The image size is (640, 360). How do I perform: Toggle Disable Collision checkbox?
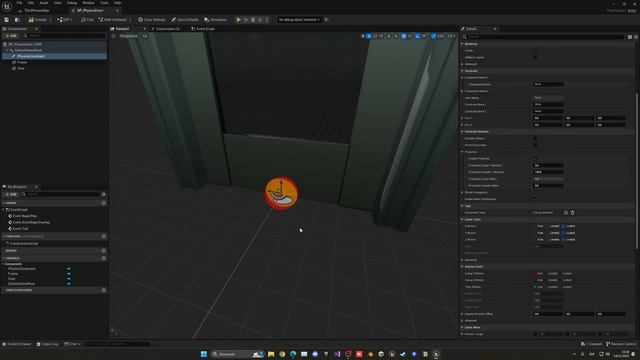tap(535, 138)
